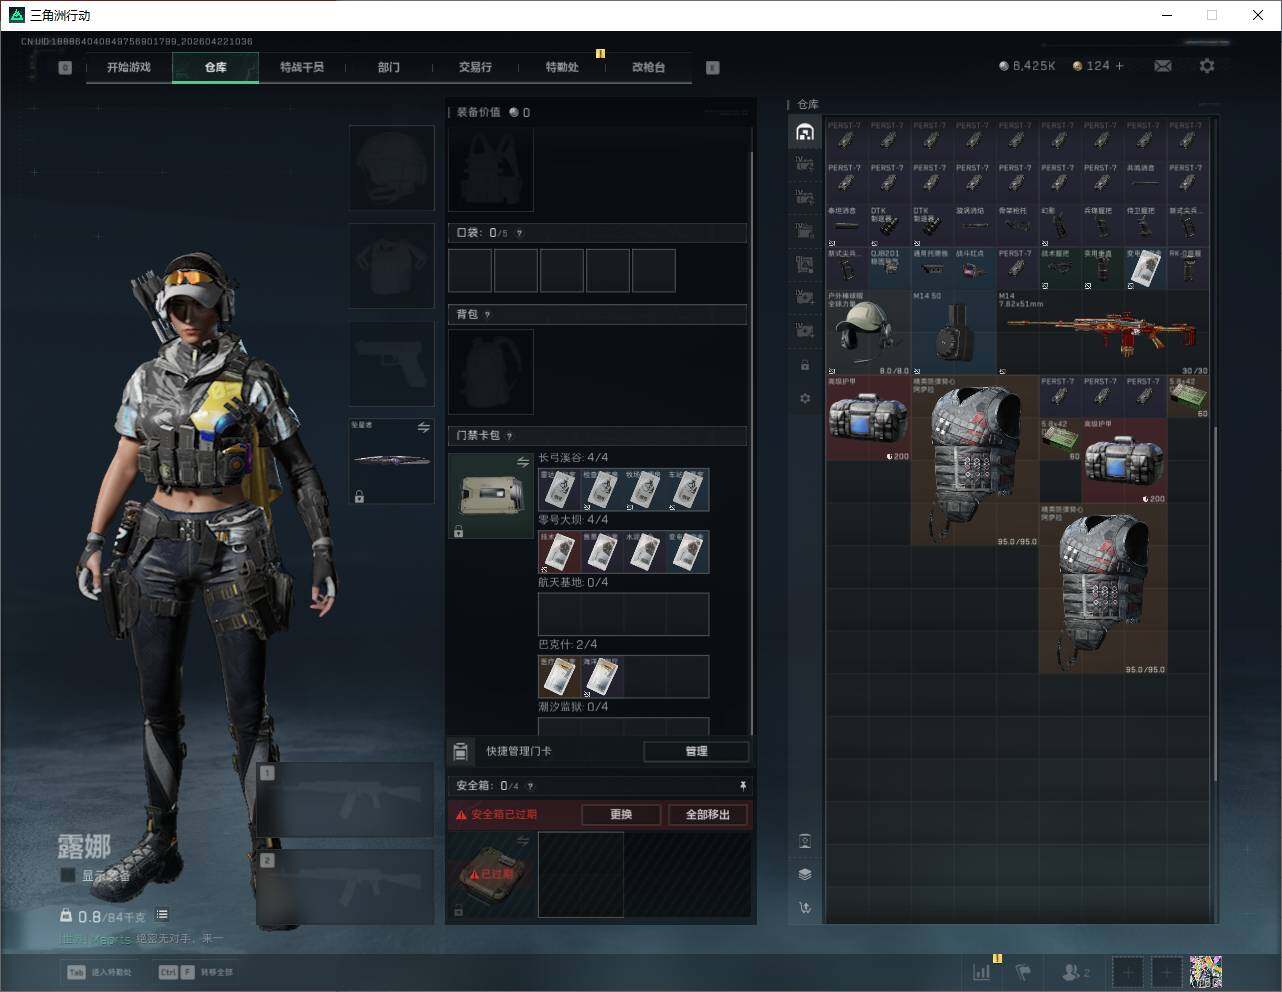Open the statistics bar chart icon
The height and width of the screenshot is (992, 1282).
click(x=983, y=971)
